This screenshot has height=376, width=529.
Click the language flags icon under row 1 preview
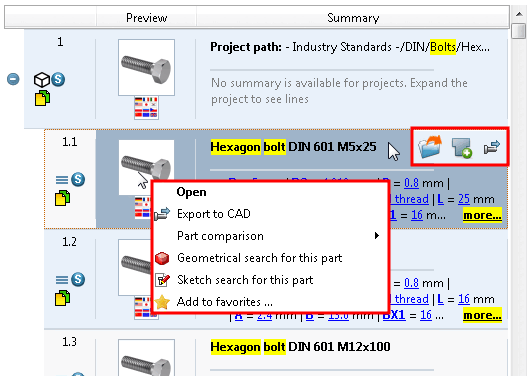[x=146, y=108]
